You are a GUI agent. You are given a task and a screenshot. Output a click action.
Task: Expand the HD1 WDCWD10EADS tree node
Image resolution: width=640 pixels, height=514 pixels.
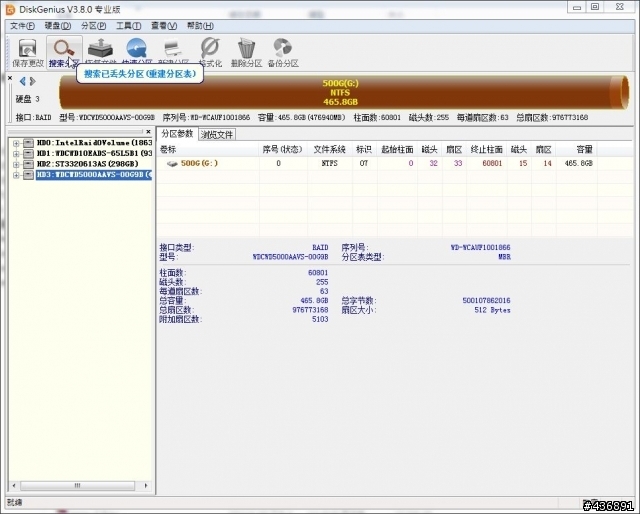coord(16,154)
